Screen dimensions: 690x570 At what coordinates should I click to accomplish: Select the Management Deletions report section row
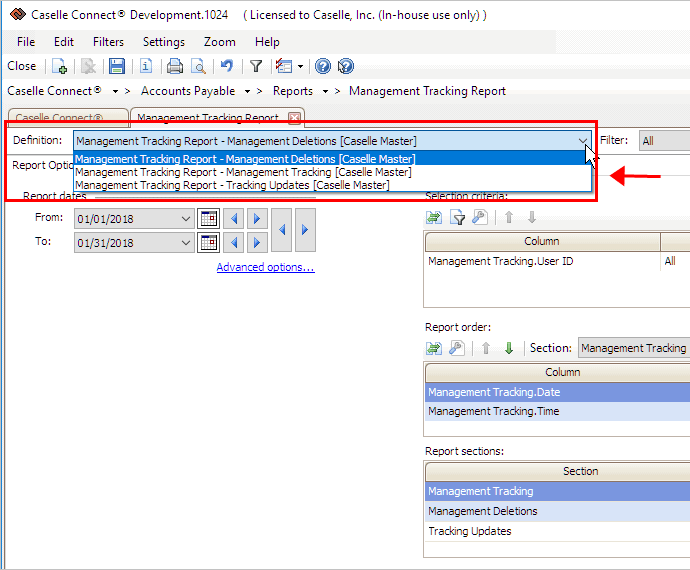point(482,511)
